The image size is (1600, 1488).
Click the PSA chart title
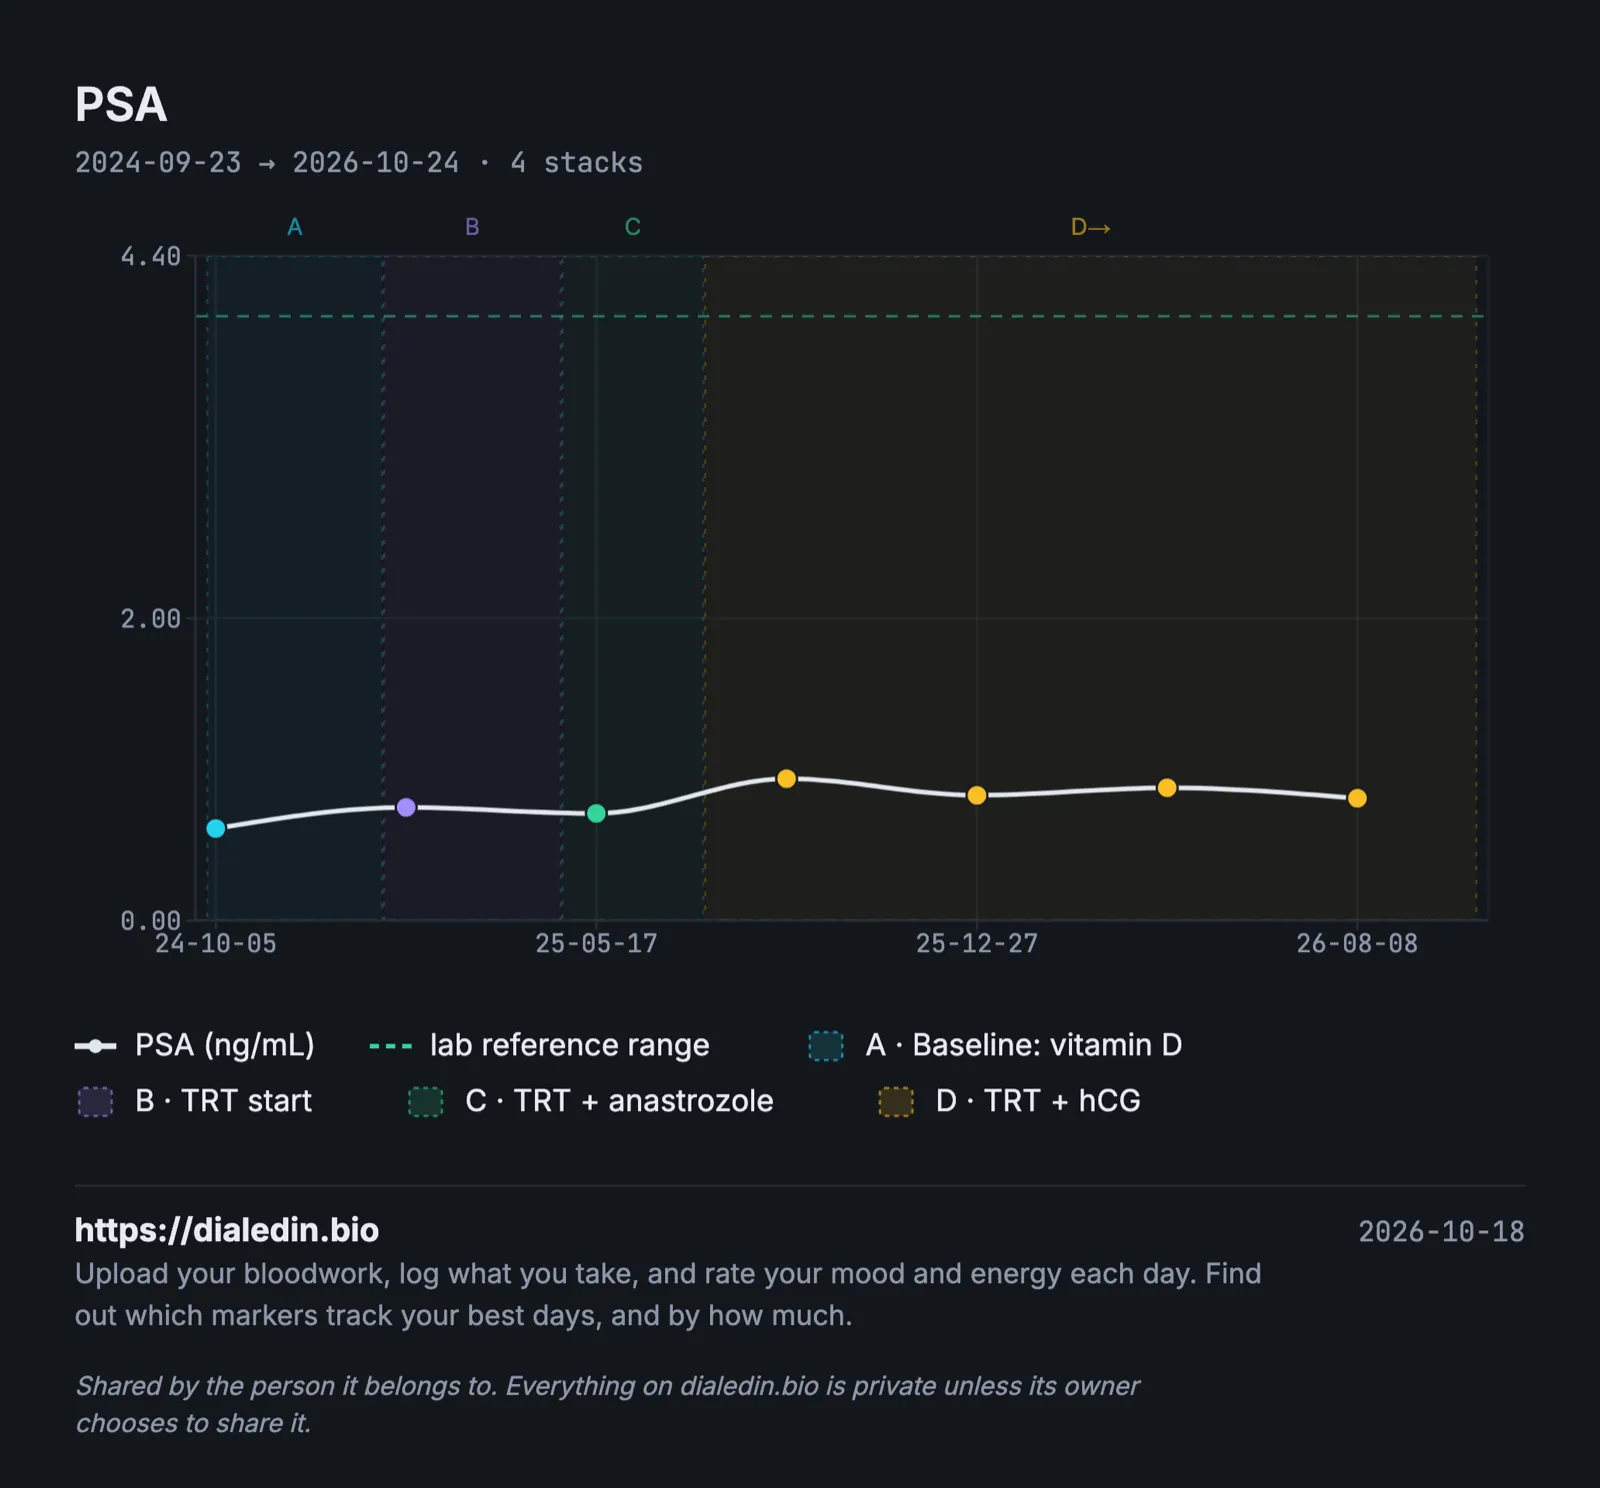coord(121,104)
